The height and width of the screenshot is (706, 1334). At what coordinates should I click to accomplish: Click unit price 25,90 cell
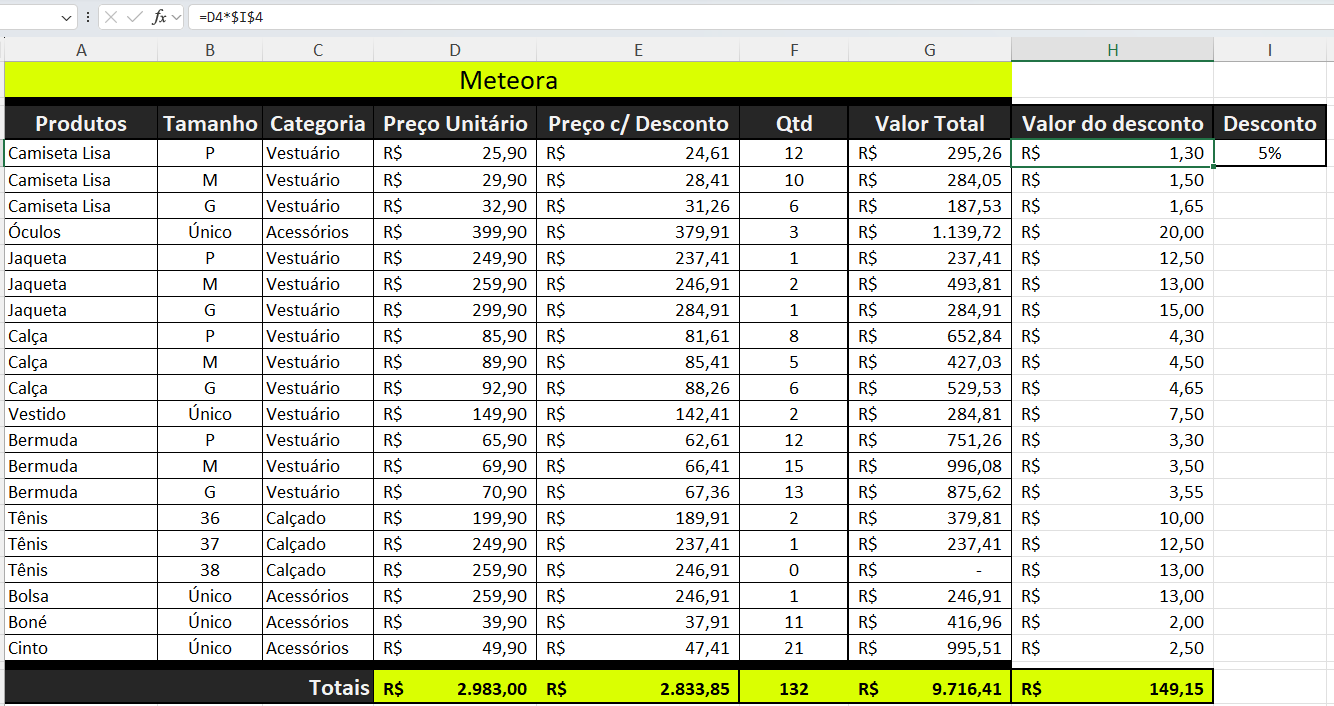point(455,153)
